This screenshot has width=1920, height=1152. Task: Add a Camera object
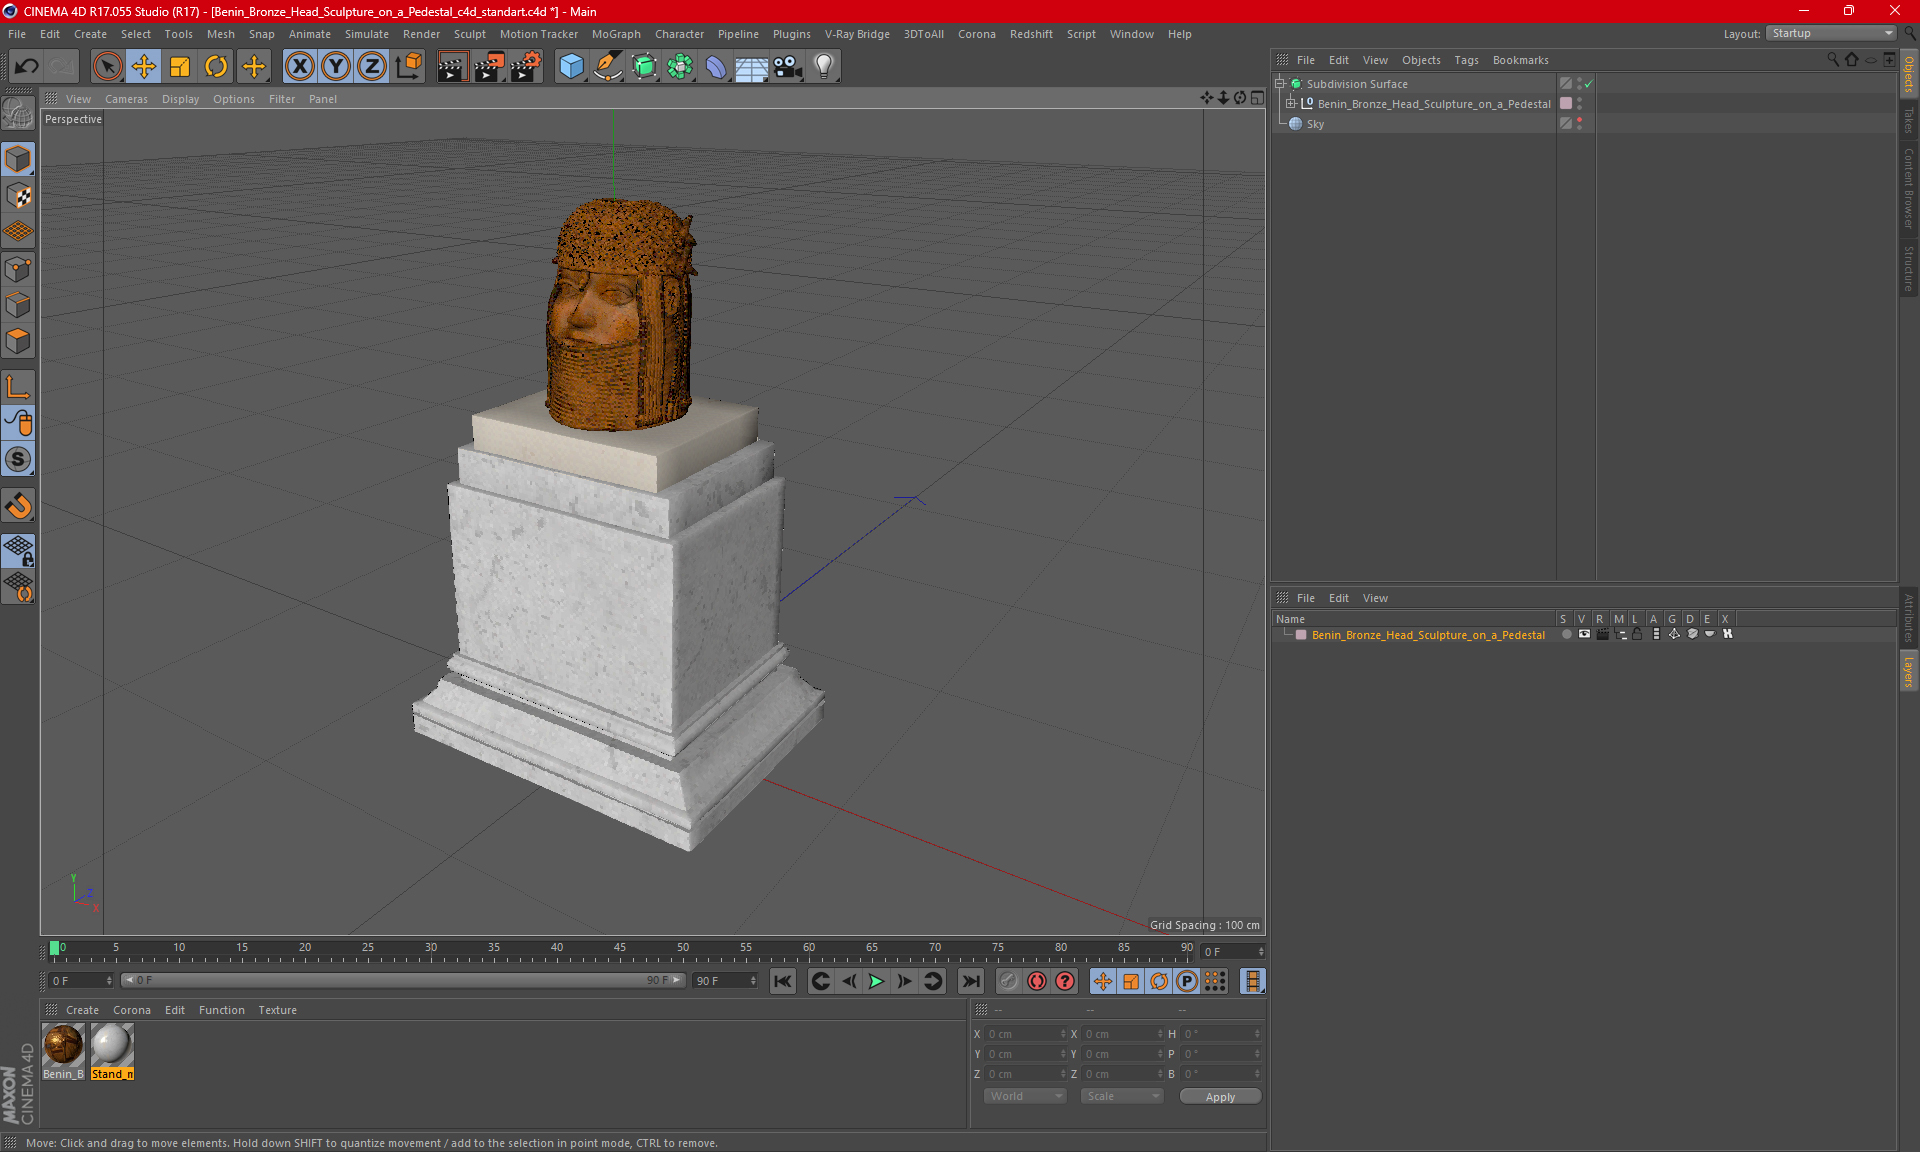tap(788, 67)
